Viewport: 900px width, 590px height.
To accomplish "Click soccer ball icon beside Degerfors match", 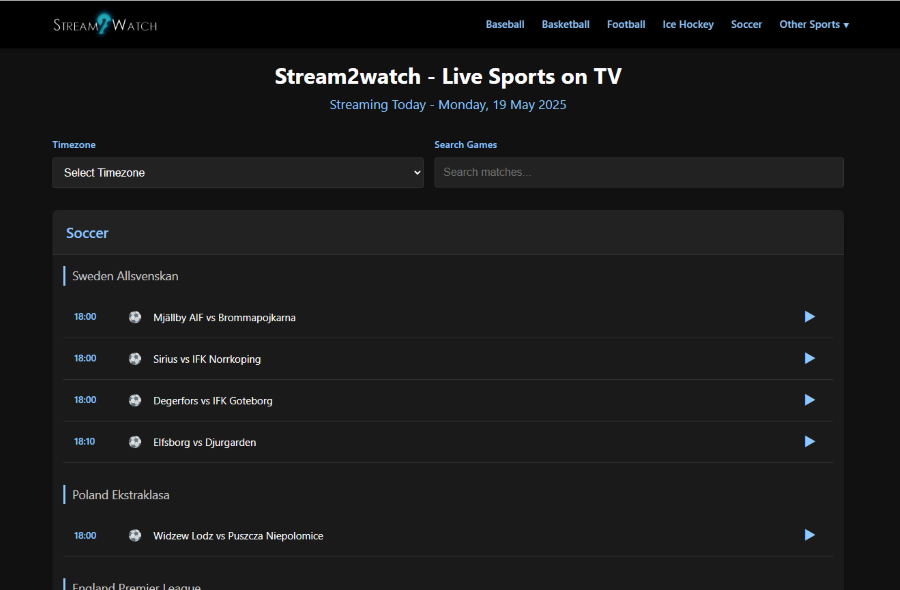I will pyautogui.click(x=135, y=401).
